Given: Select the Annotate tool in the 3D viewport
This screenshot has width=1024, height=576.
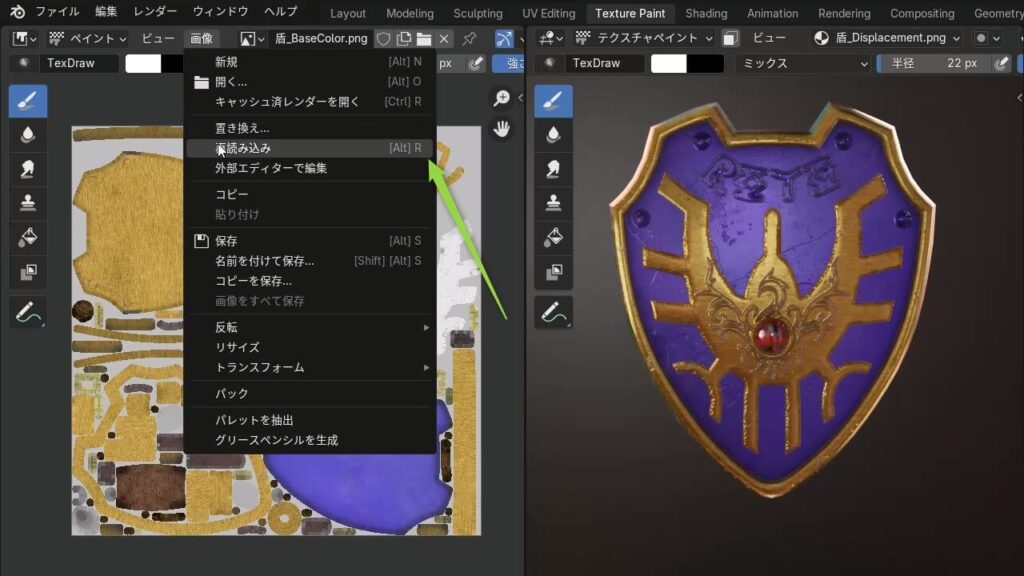Looking at the screenshot, I should (x=553, y=312).
